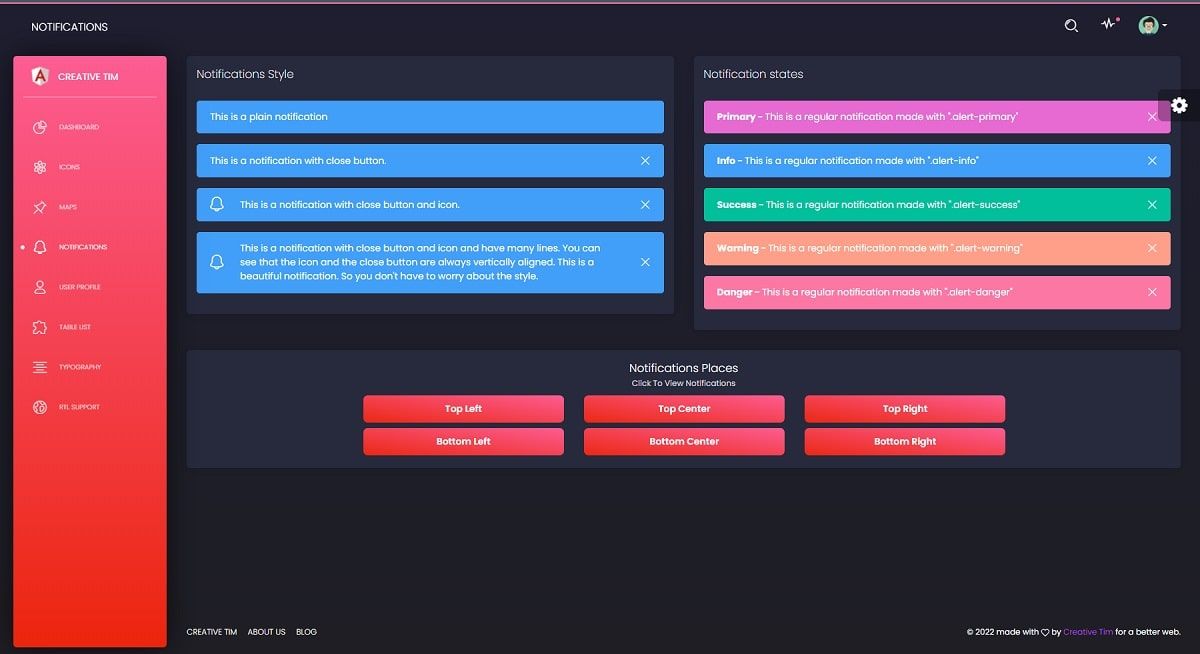The height and width of the screenshot is (654, 1200).
Task: Dismiss the Success notification alert
Action: [x=1152, y=204]
